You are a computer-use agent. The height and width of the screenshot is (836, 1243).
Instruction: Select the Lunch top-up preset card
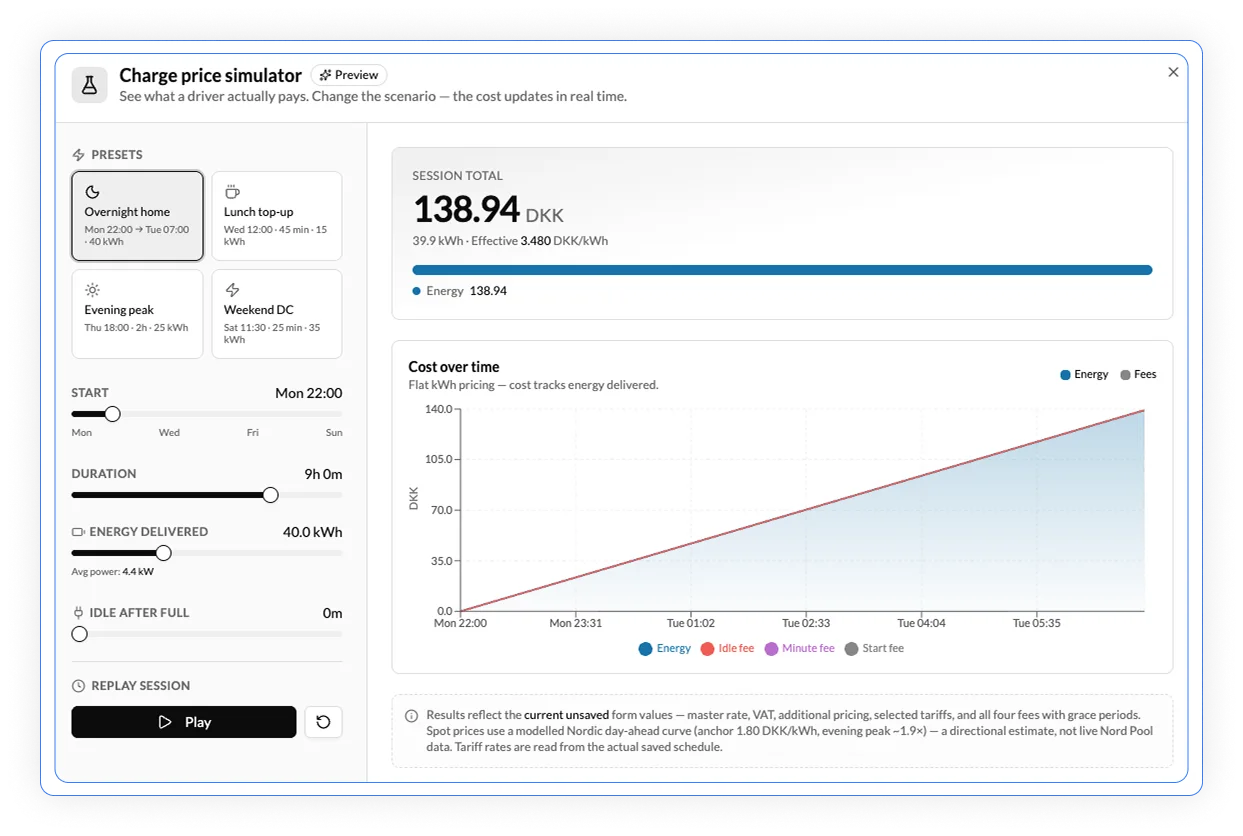pos(277,215)
